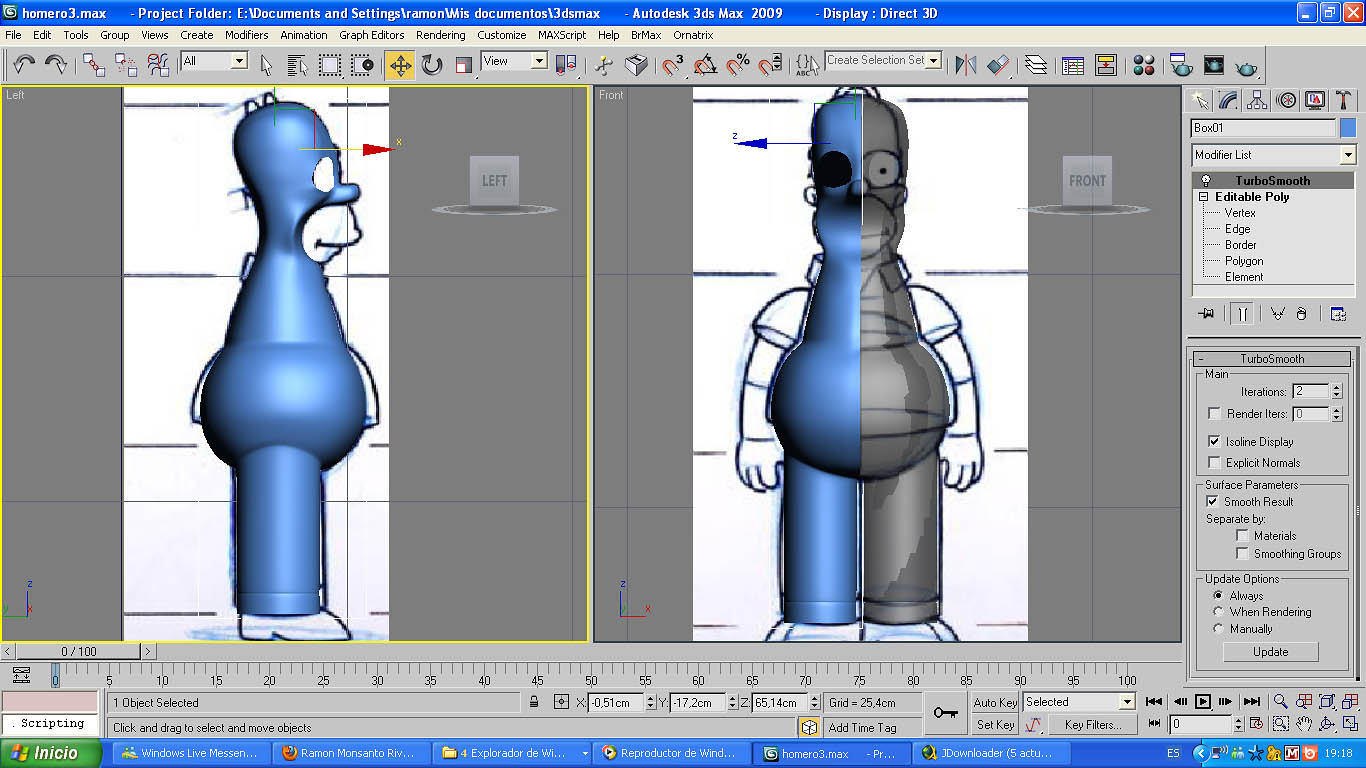Adjust the X coordinate spinner arrows
Screen dimensions: 1366x768
[x=650, y=702]
